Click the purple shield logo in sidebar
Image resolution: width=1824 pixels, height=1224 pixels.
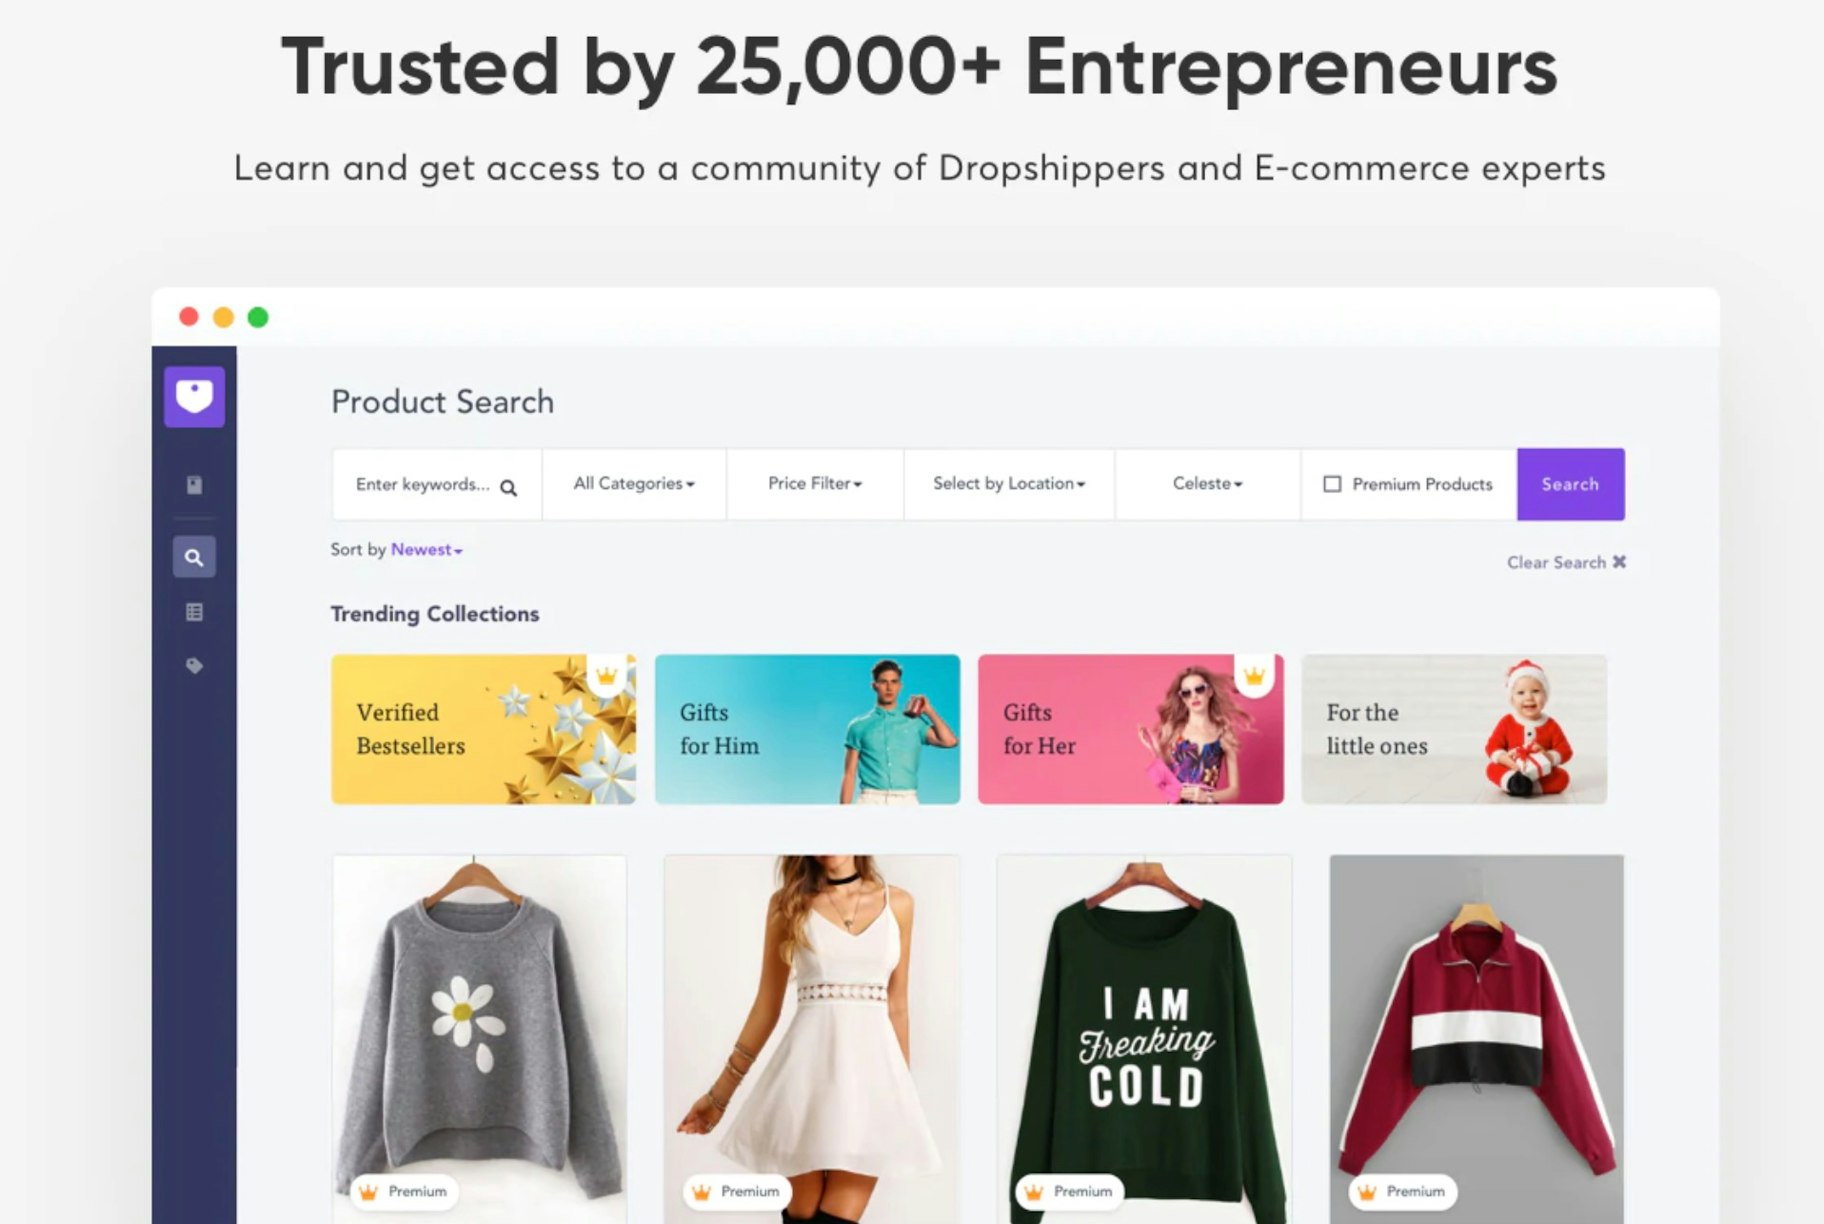point(194,397)
